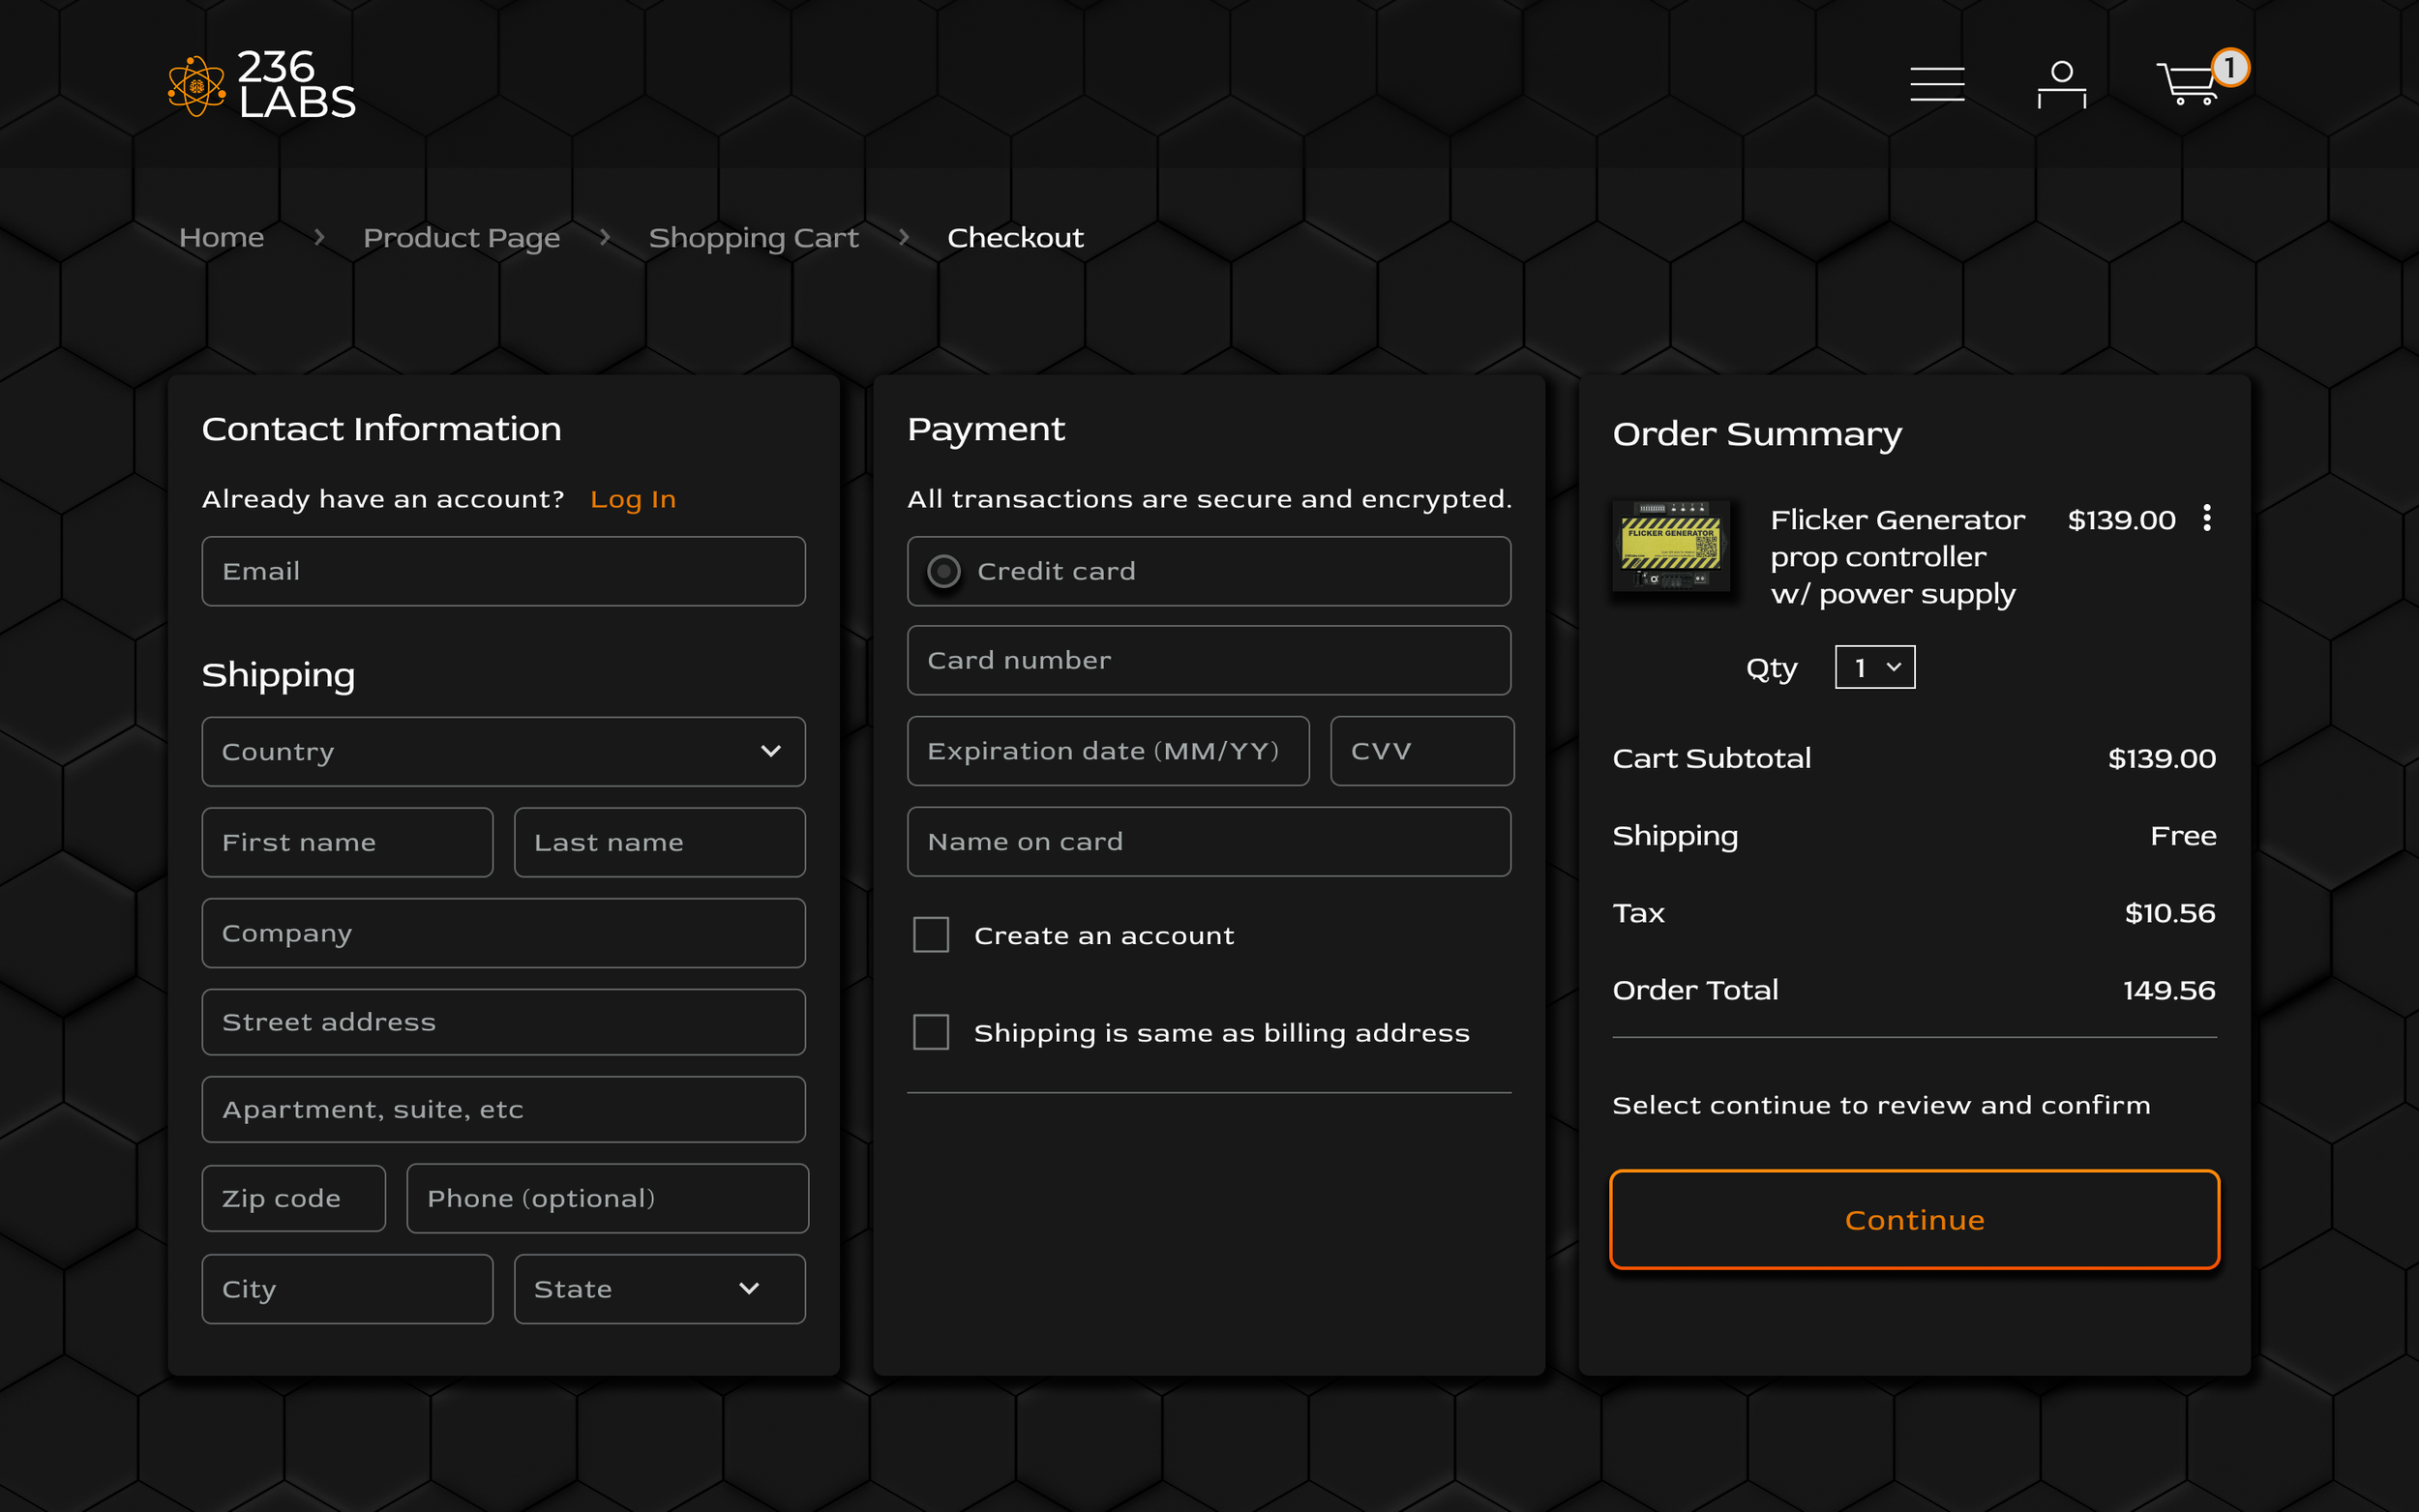Click the Email input field
The image size is (2419, 1512).
click(503, 571)
